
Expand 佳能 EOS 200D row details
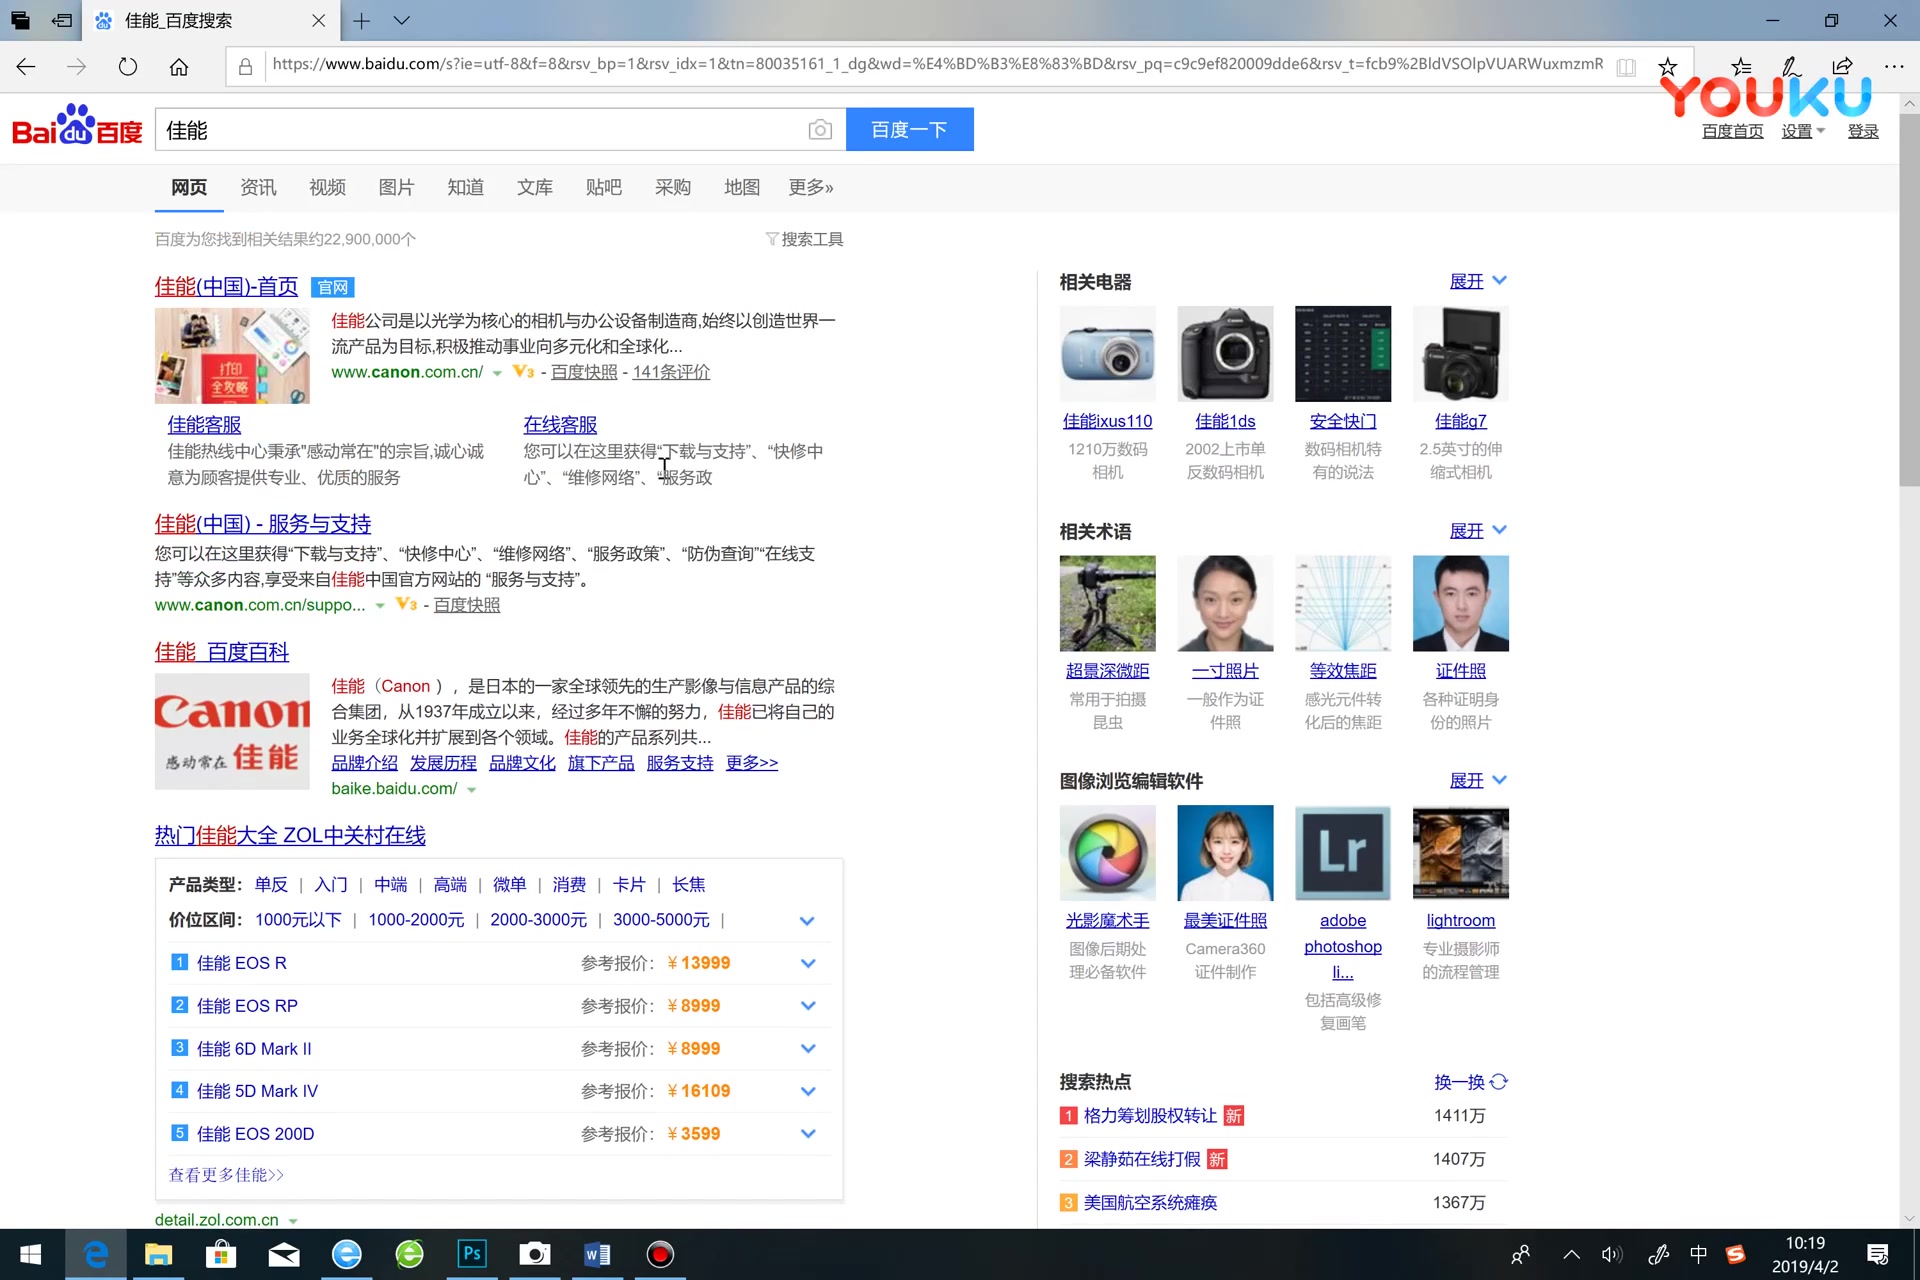(808, 1134)
